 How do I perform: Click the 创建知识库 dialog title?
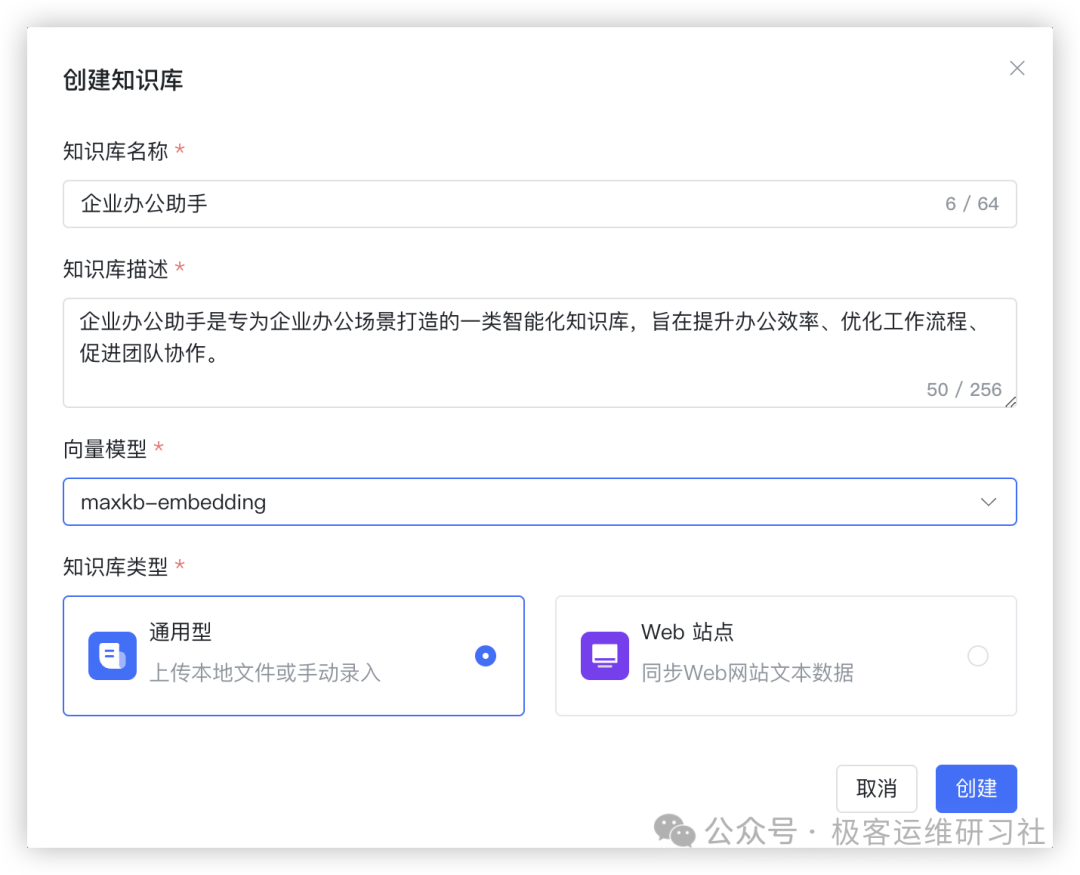[123, 80]
